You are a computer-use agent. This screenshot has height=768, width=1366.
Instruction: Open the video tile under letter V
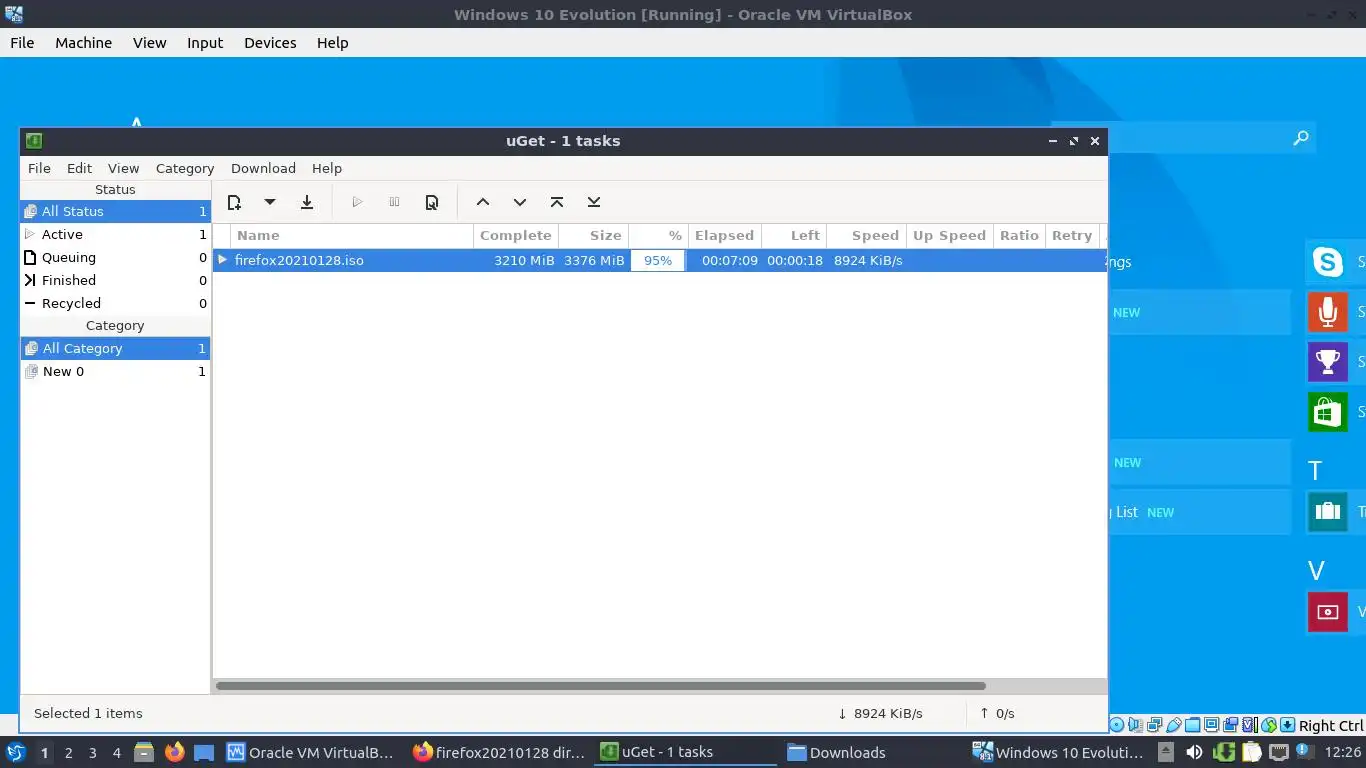(x=1328, y=612)
